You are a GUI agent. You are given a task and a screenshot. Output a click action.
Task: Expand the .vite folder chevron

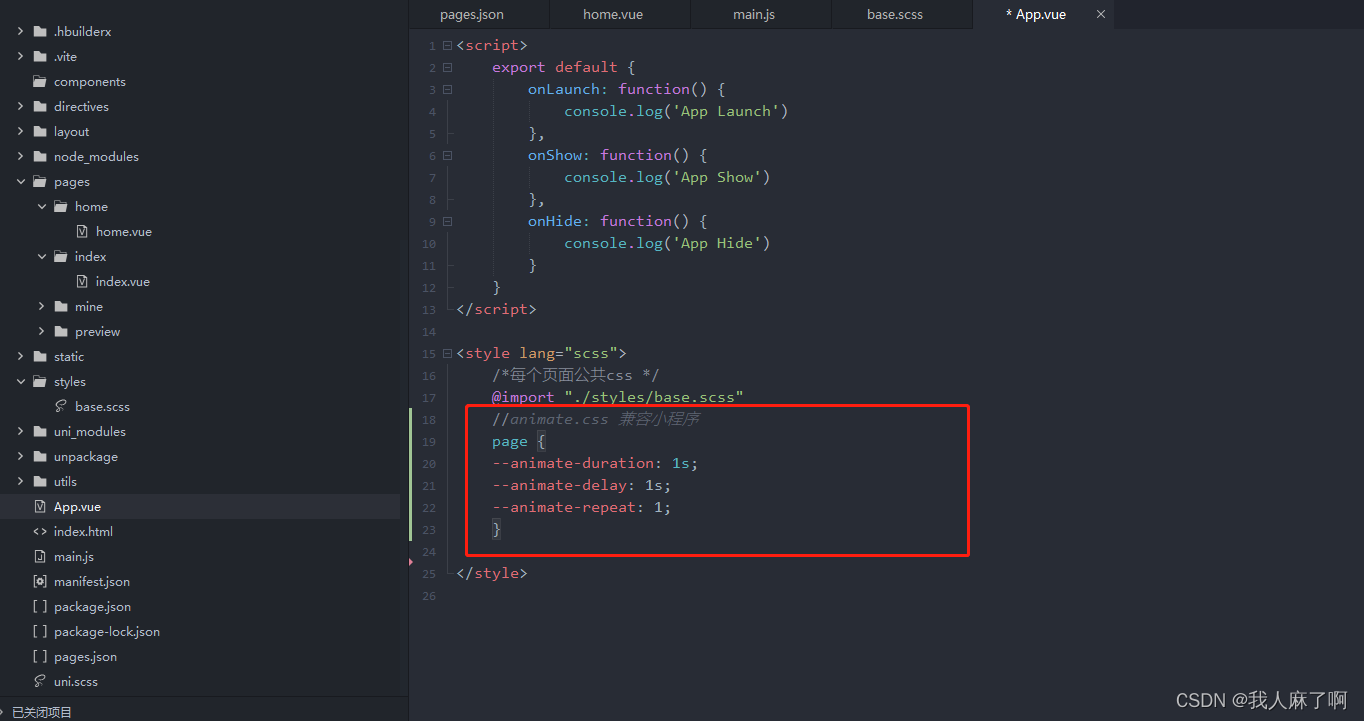tap(20, 57)
